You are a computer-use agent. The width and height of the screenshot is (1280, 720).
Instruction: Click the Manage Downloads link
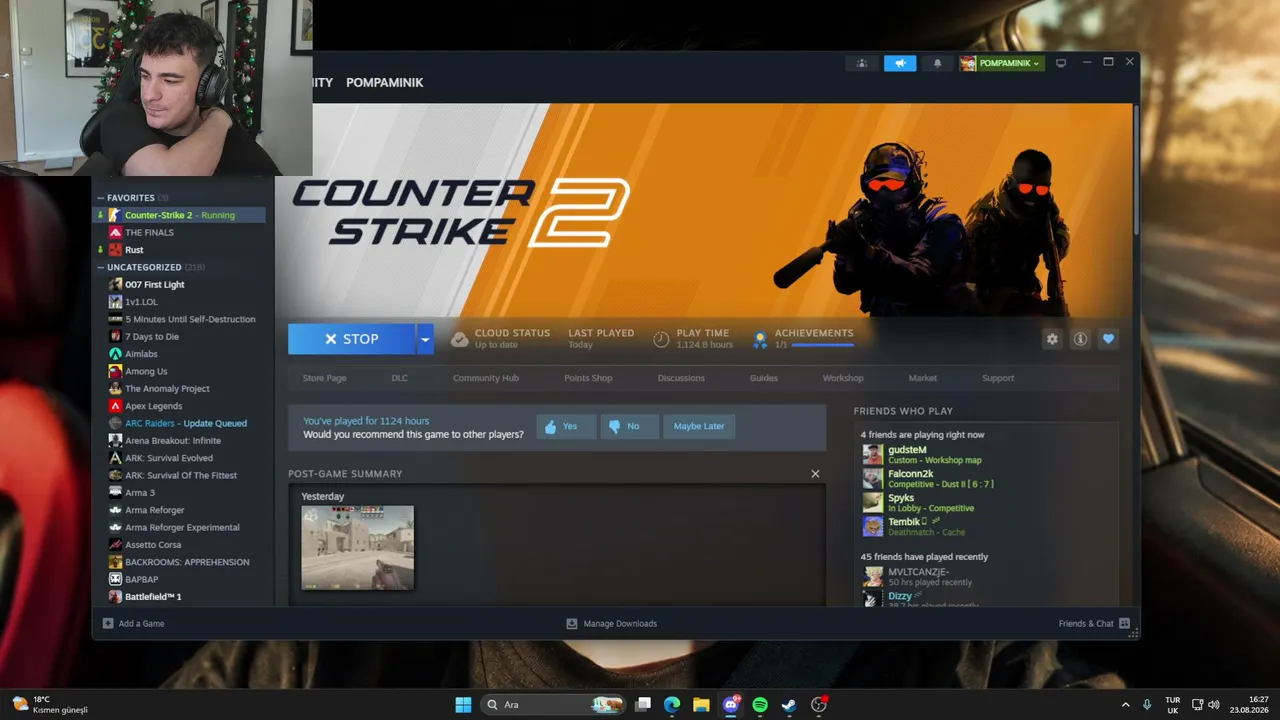620,624
